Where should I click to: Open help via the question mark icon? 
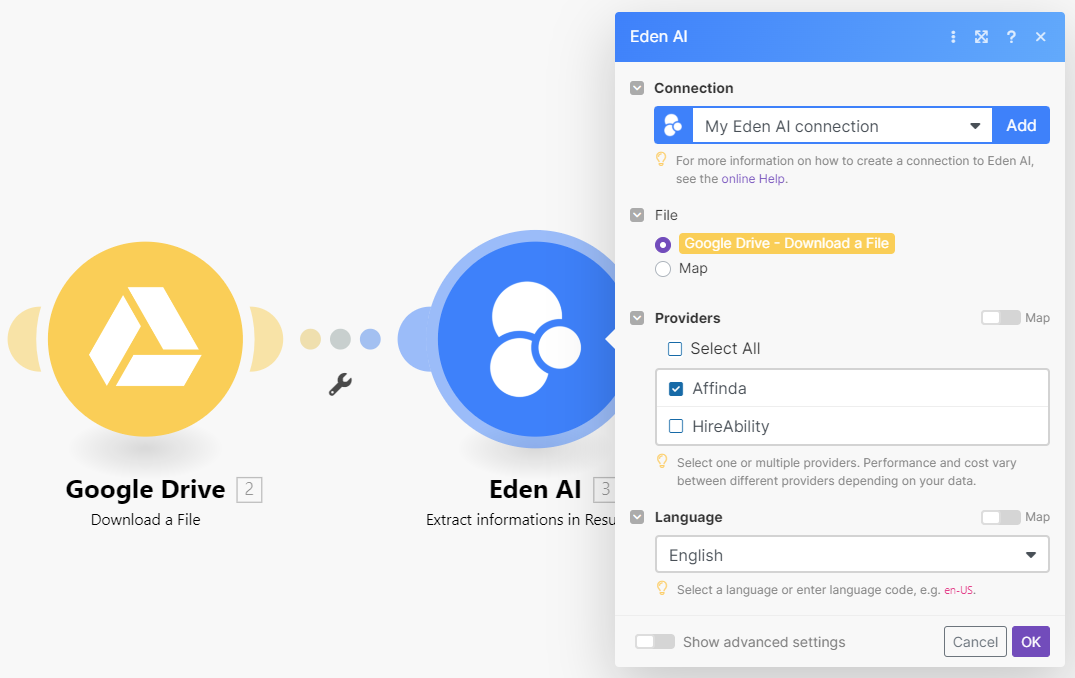pos(1011,37)
